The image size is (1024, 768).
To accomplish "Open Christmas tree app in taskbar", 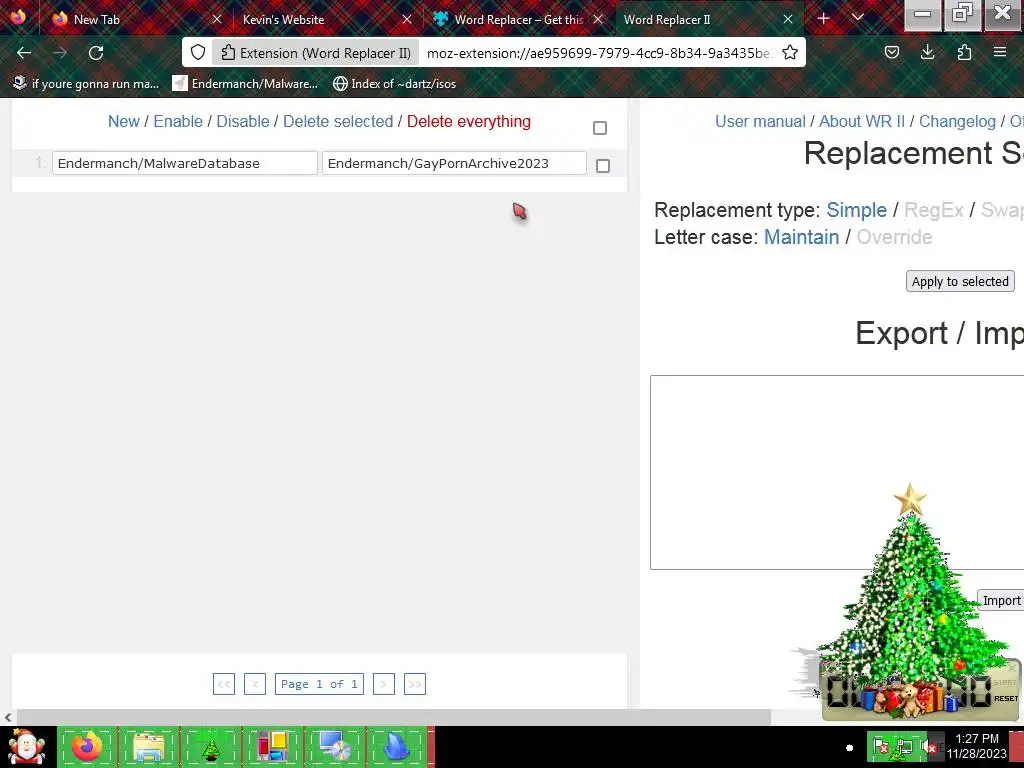I will [210, 747].
